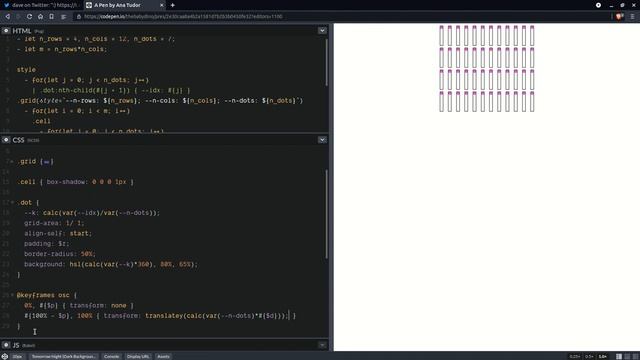Click the .cell box-shadow CSS line
Screen dimensions: 640x360
[x=75, y=182]
